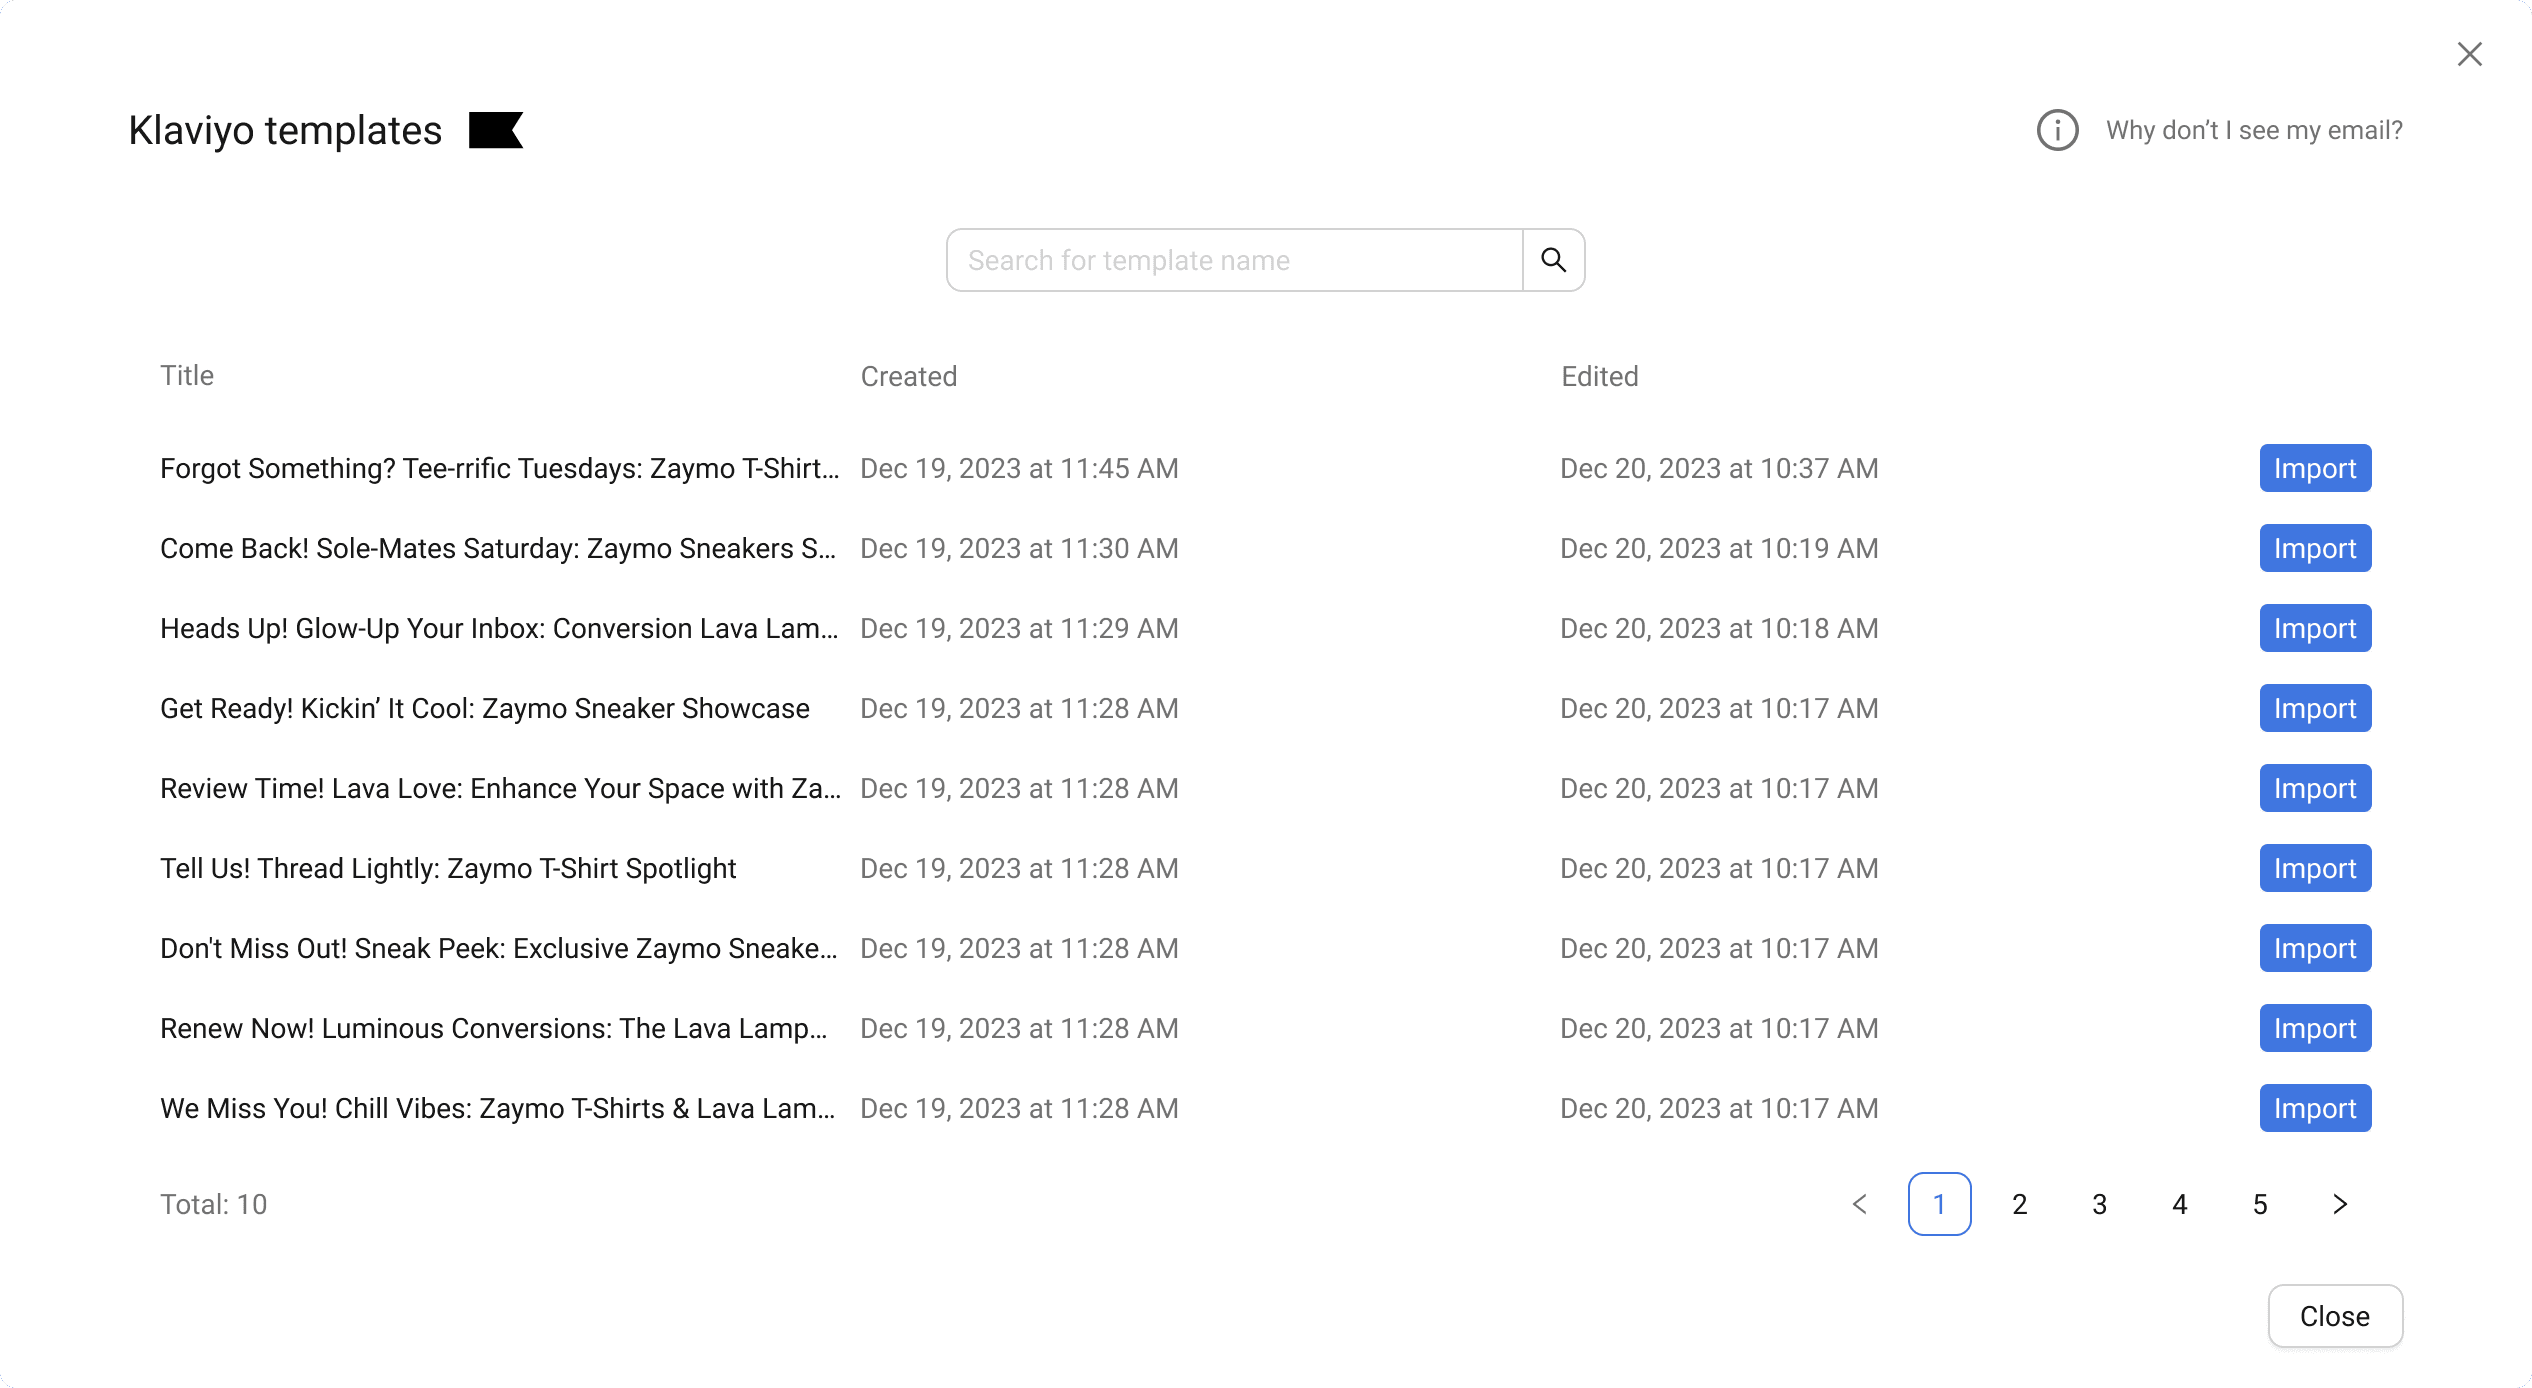Image resolution: width=2532 pixels, height=1388 pixels.
Task: Import the Come Back Sole-Mates Saturday template
Action: click(x=2314, y=548)
